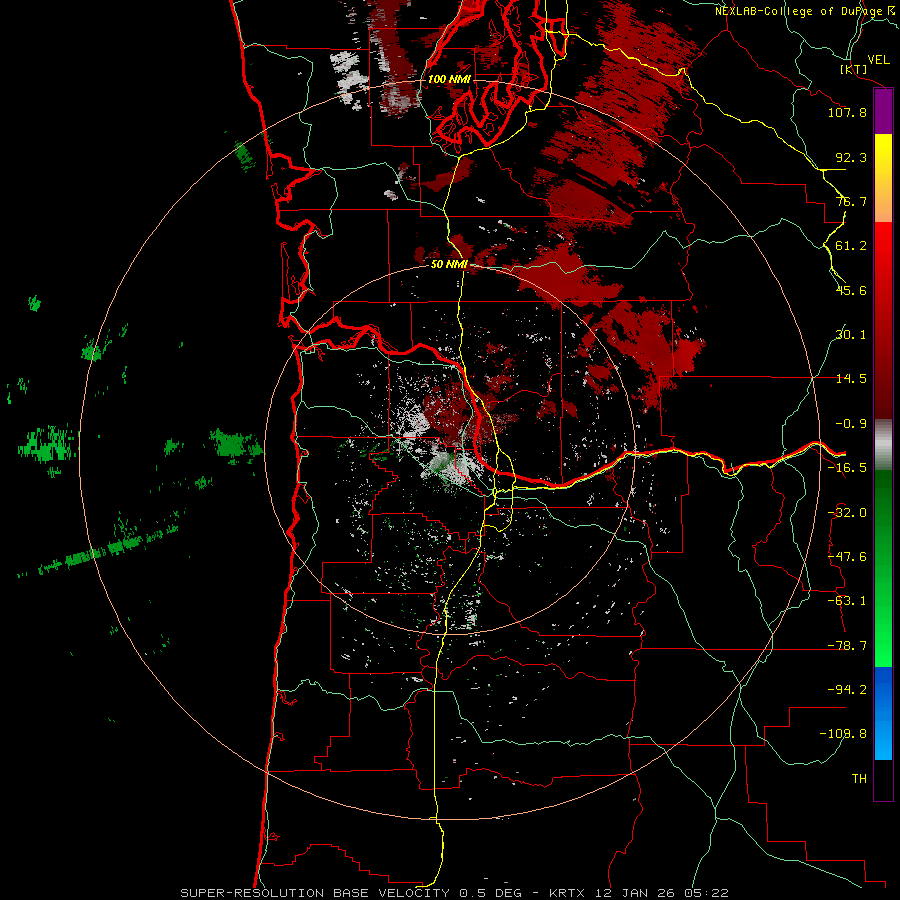
Task: Click the VEL legend title
Action: (878, 60)
